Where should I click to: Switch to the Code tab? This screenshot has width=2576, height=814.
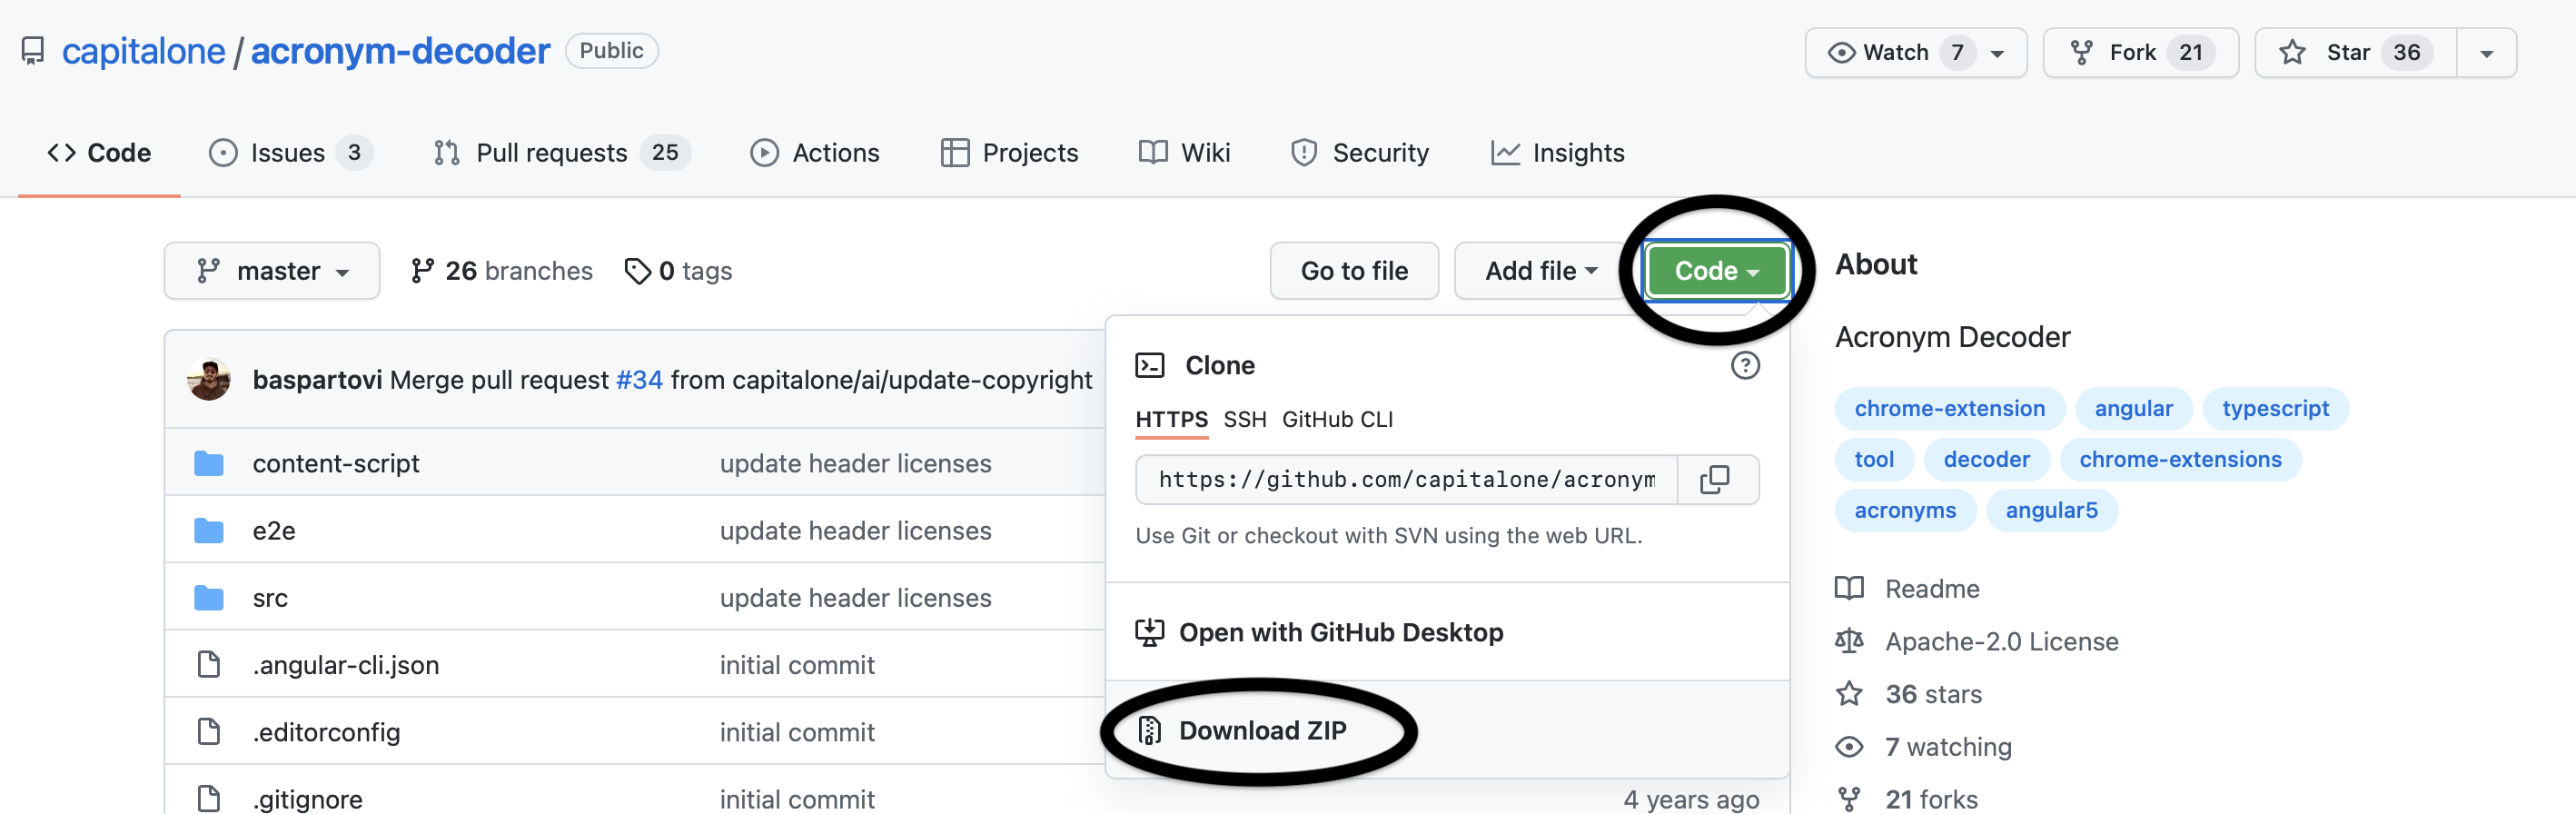click(99, 153)
